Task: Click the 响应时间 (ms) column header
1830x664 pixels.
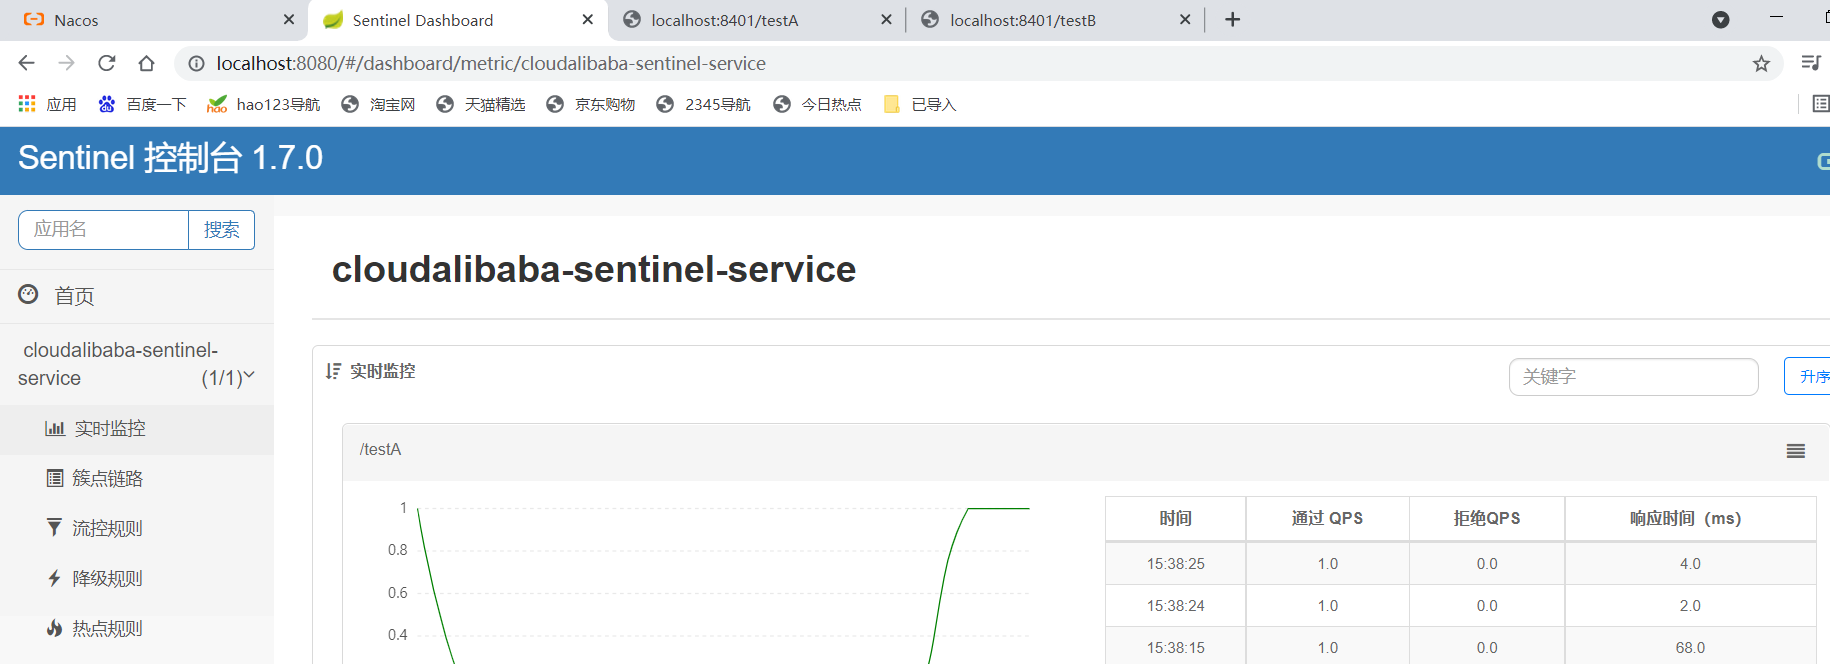Action: pos(1690,519)
